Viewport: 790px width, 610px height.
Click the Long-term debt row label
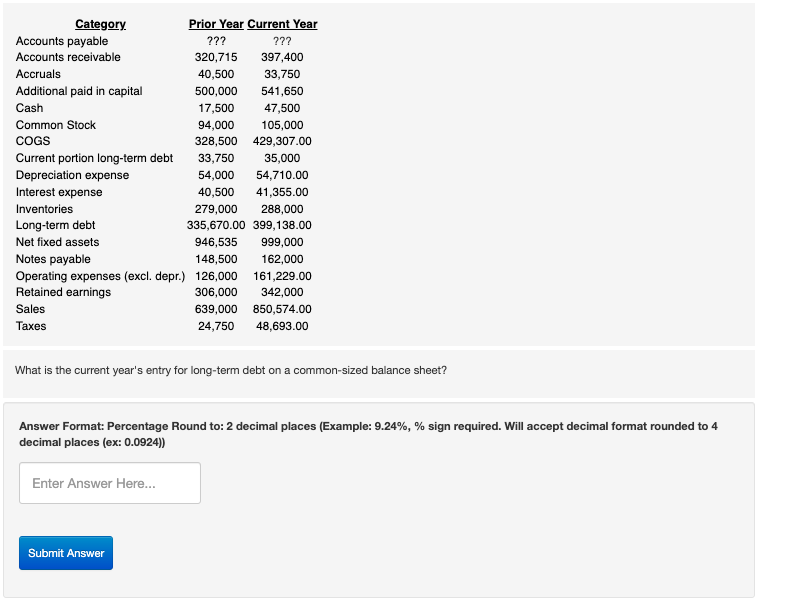click(55, 225)
